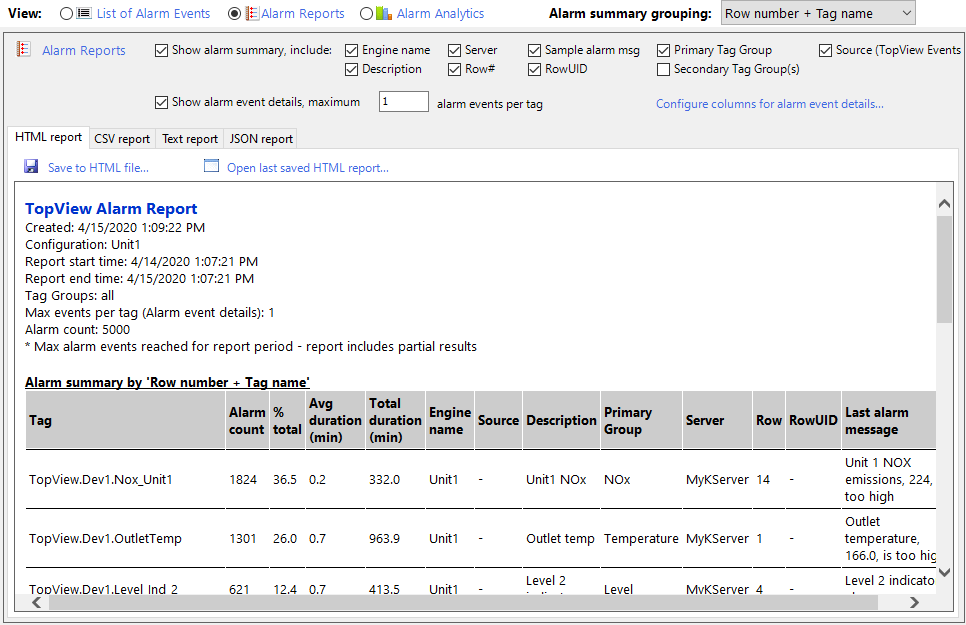Select the List of Alarm Events radio button

[x=67, y=14]
